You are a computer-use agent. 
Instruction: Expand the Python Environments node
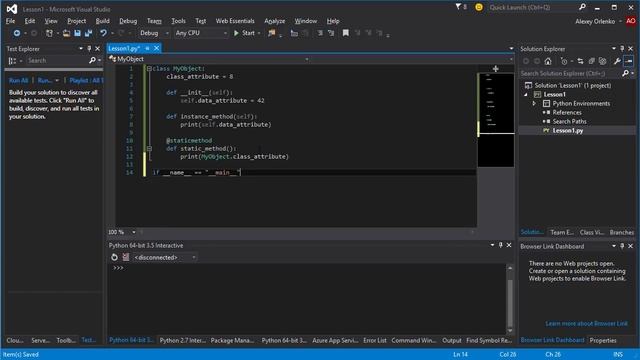(x=534, y=104)
